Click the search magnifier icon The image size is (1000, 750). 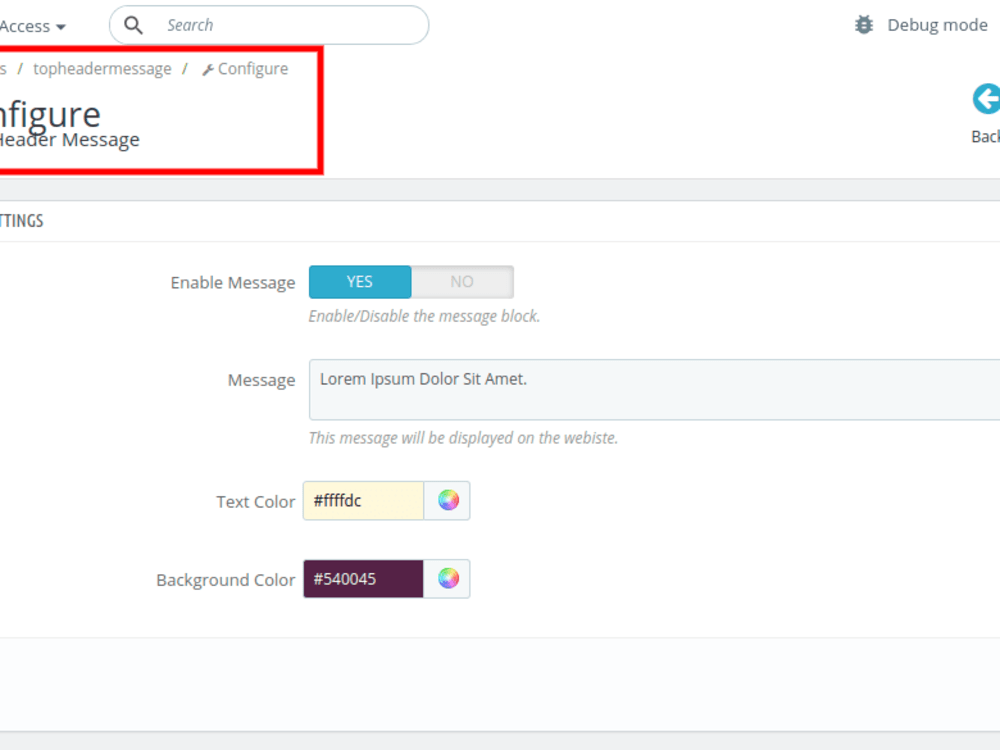click(x=133, y=25)
